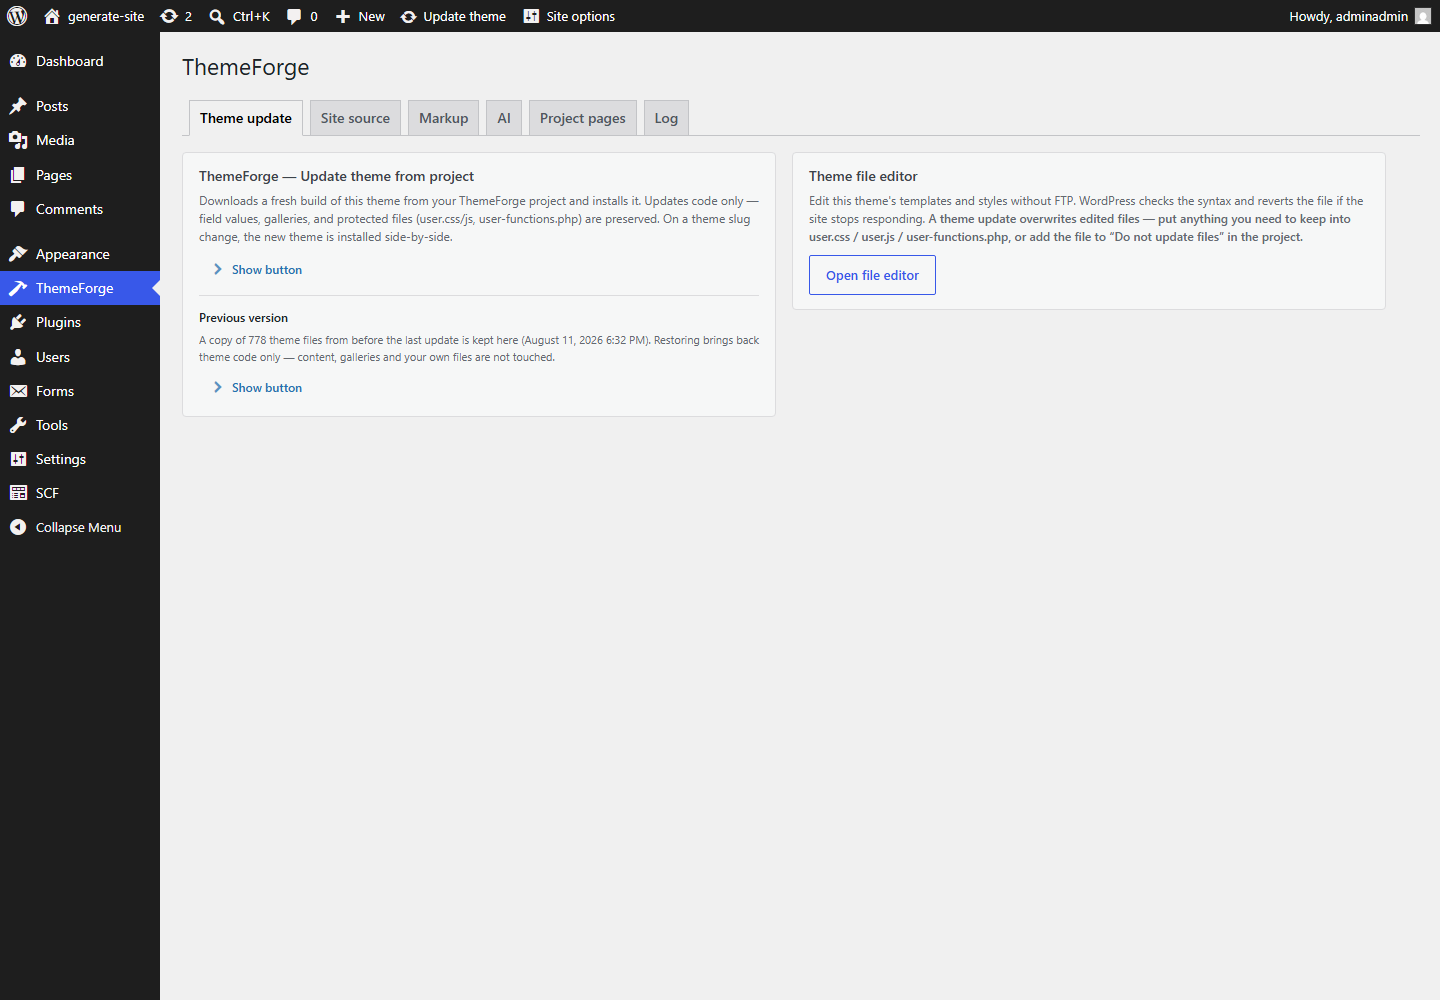
Task: Click the updates icon showing 2
Action: pos(169,16)
